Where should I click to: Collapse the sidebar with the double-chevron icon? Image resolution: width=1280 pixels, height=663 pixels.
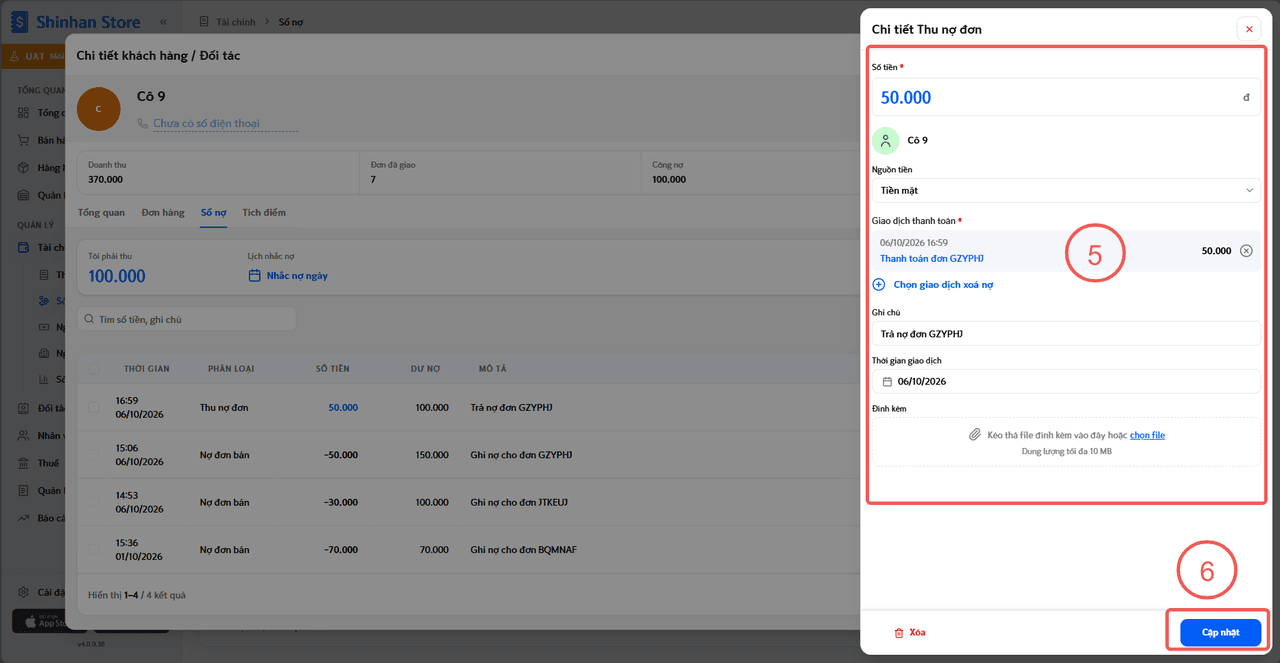[x=163, y=21]
